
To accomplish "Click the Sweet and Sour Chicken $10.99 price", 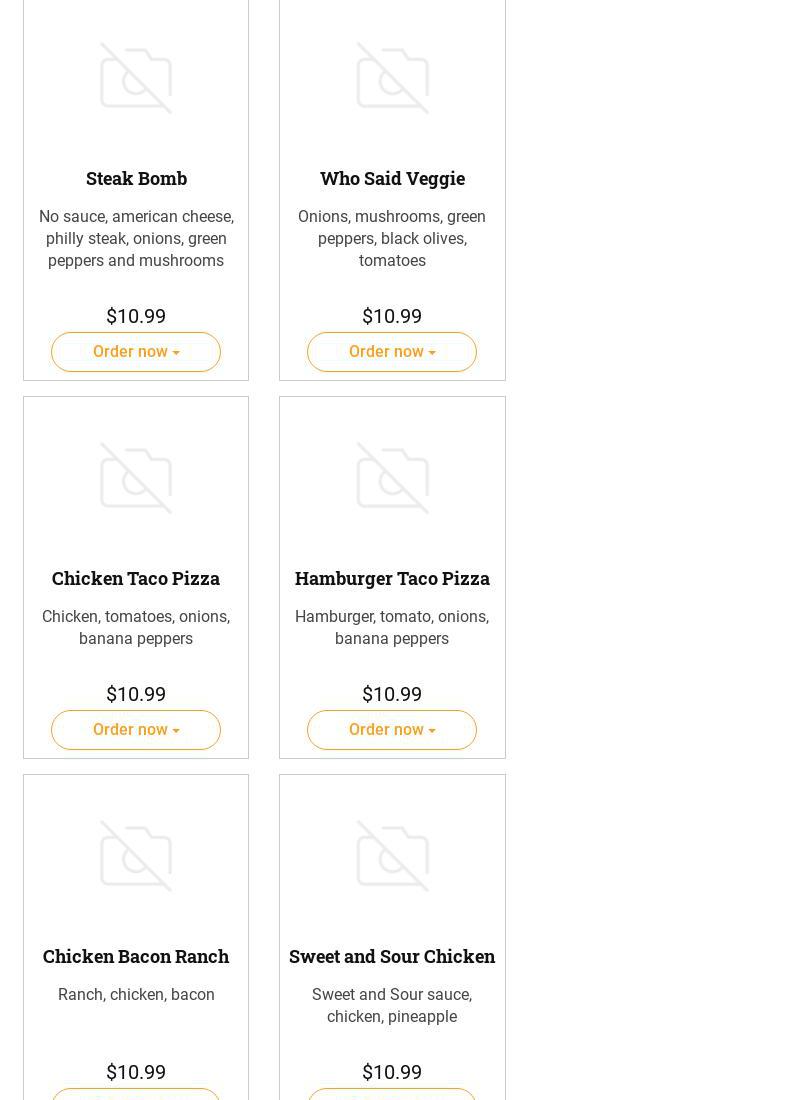I will [x=392, y=1072].
